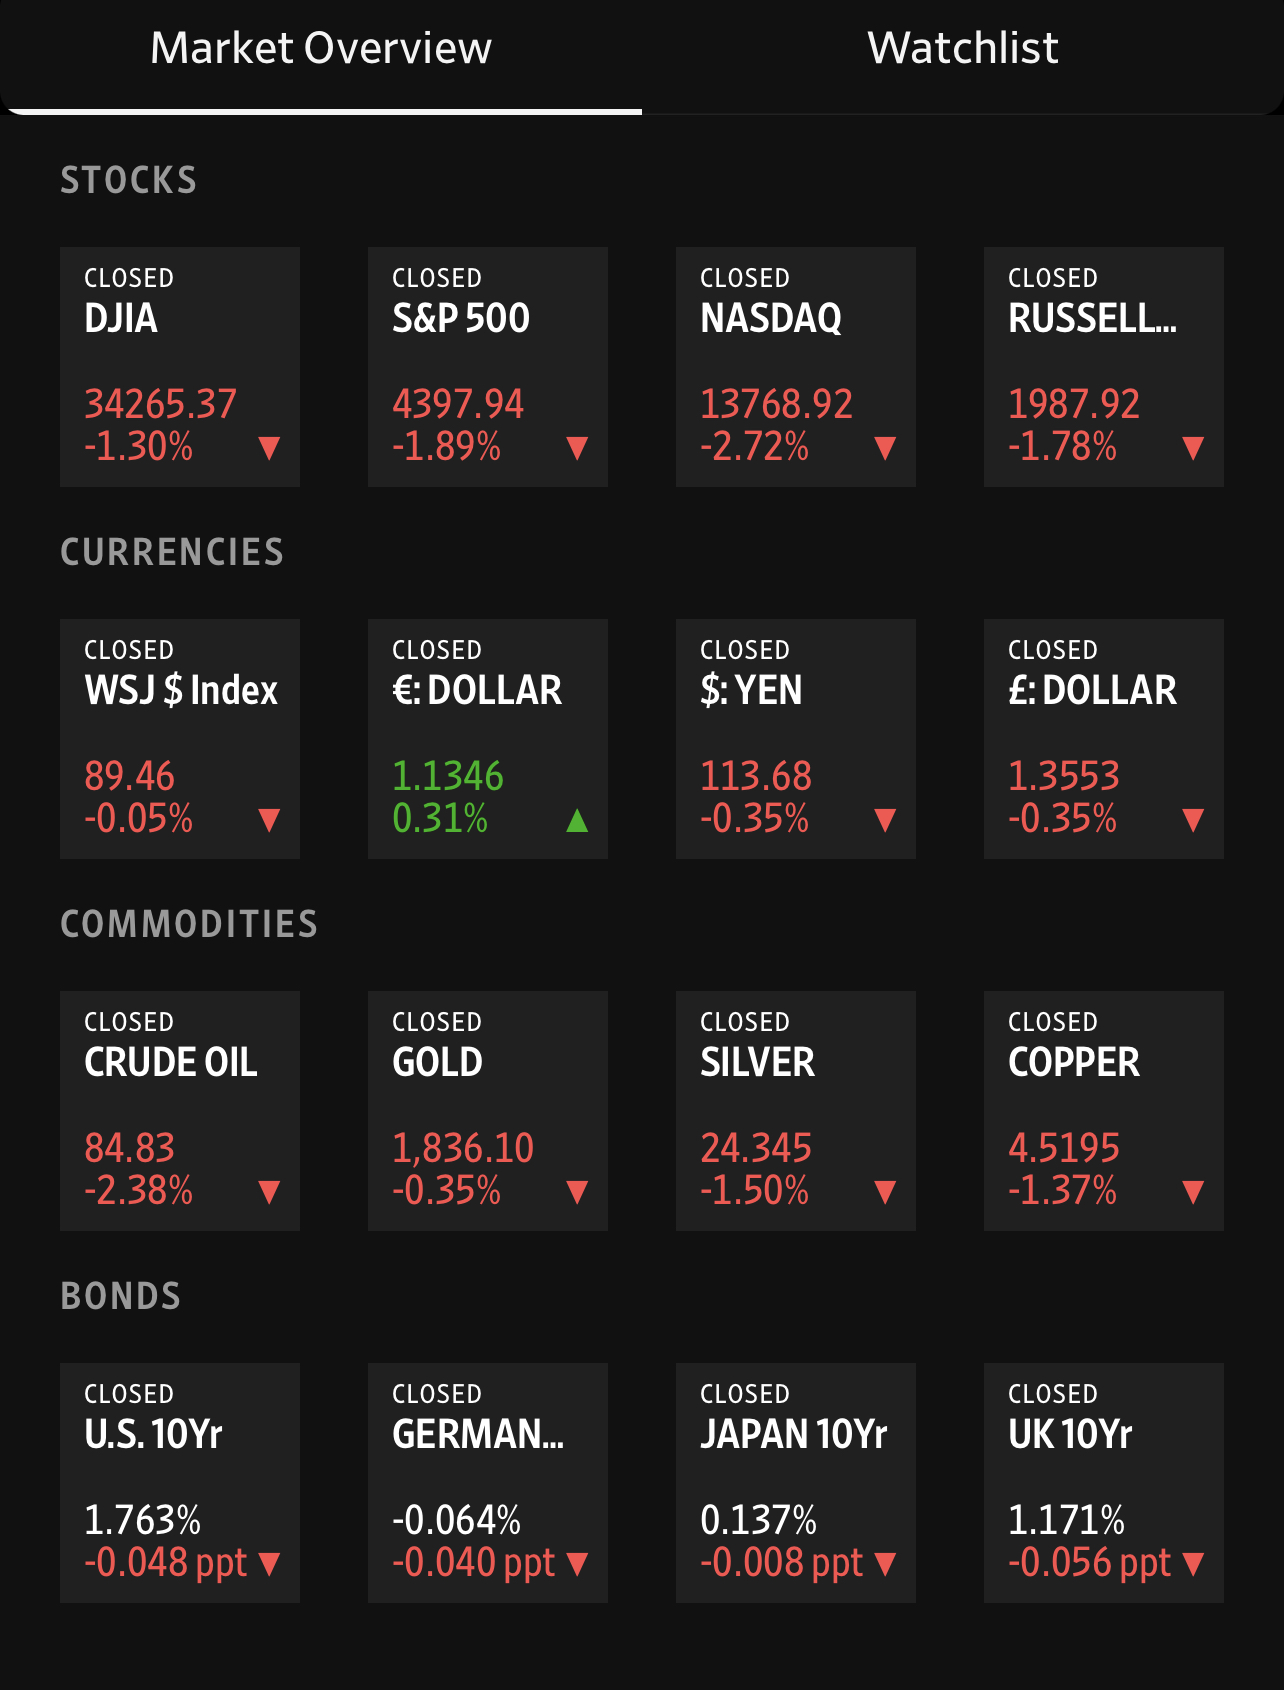The height and width of the screenshot is (1690, 1284).
Task: Click the green up arrow on Euro Dollar card
Action: [x=577, y=820]
